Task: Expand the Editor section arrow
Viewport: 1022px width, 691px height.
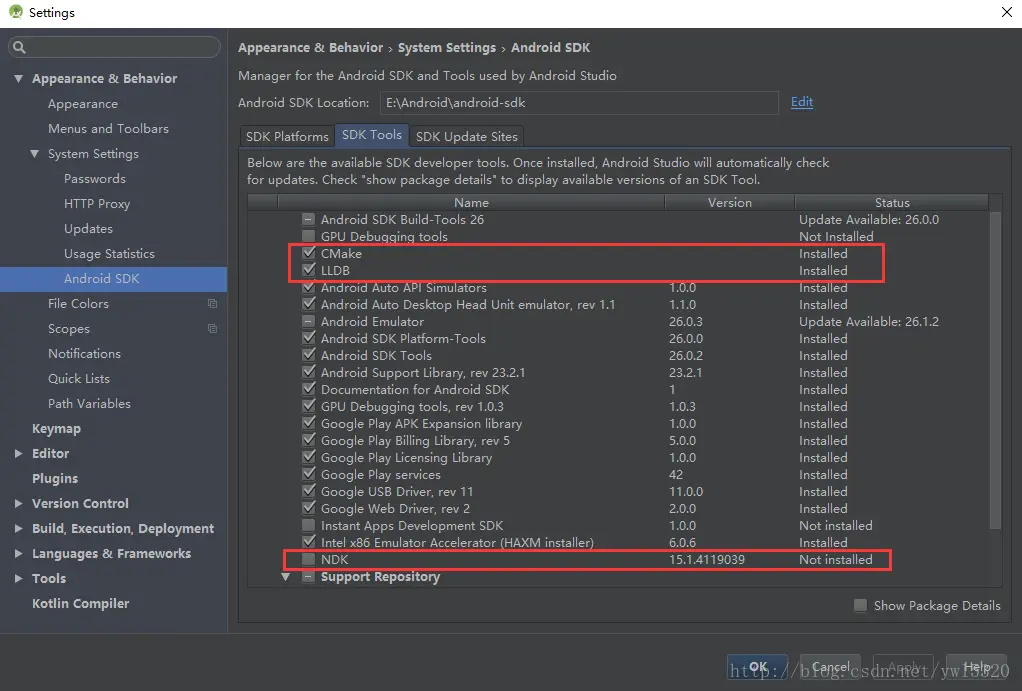Action: (18, 453)
